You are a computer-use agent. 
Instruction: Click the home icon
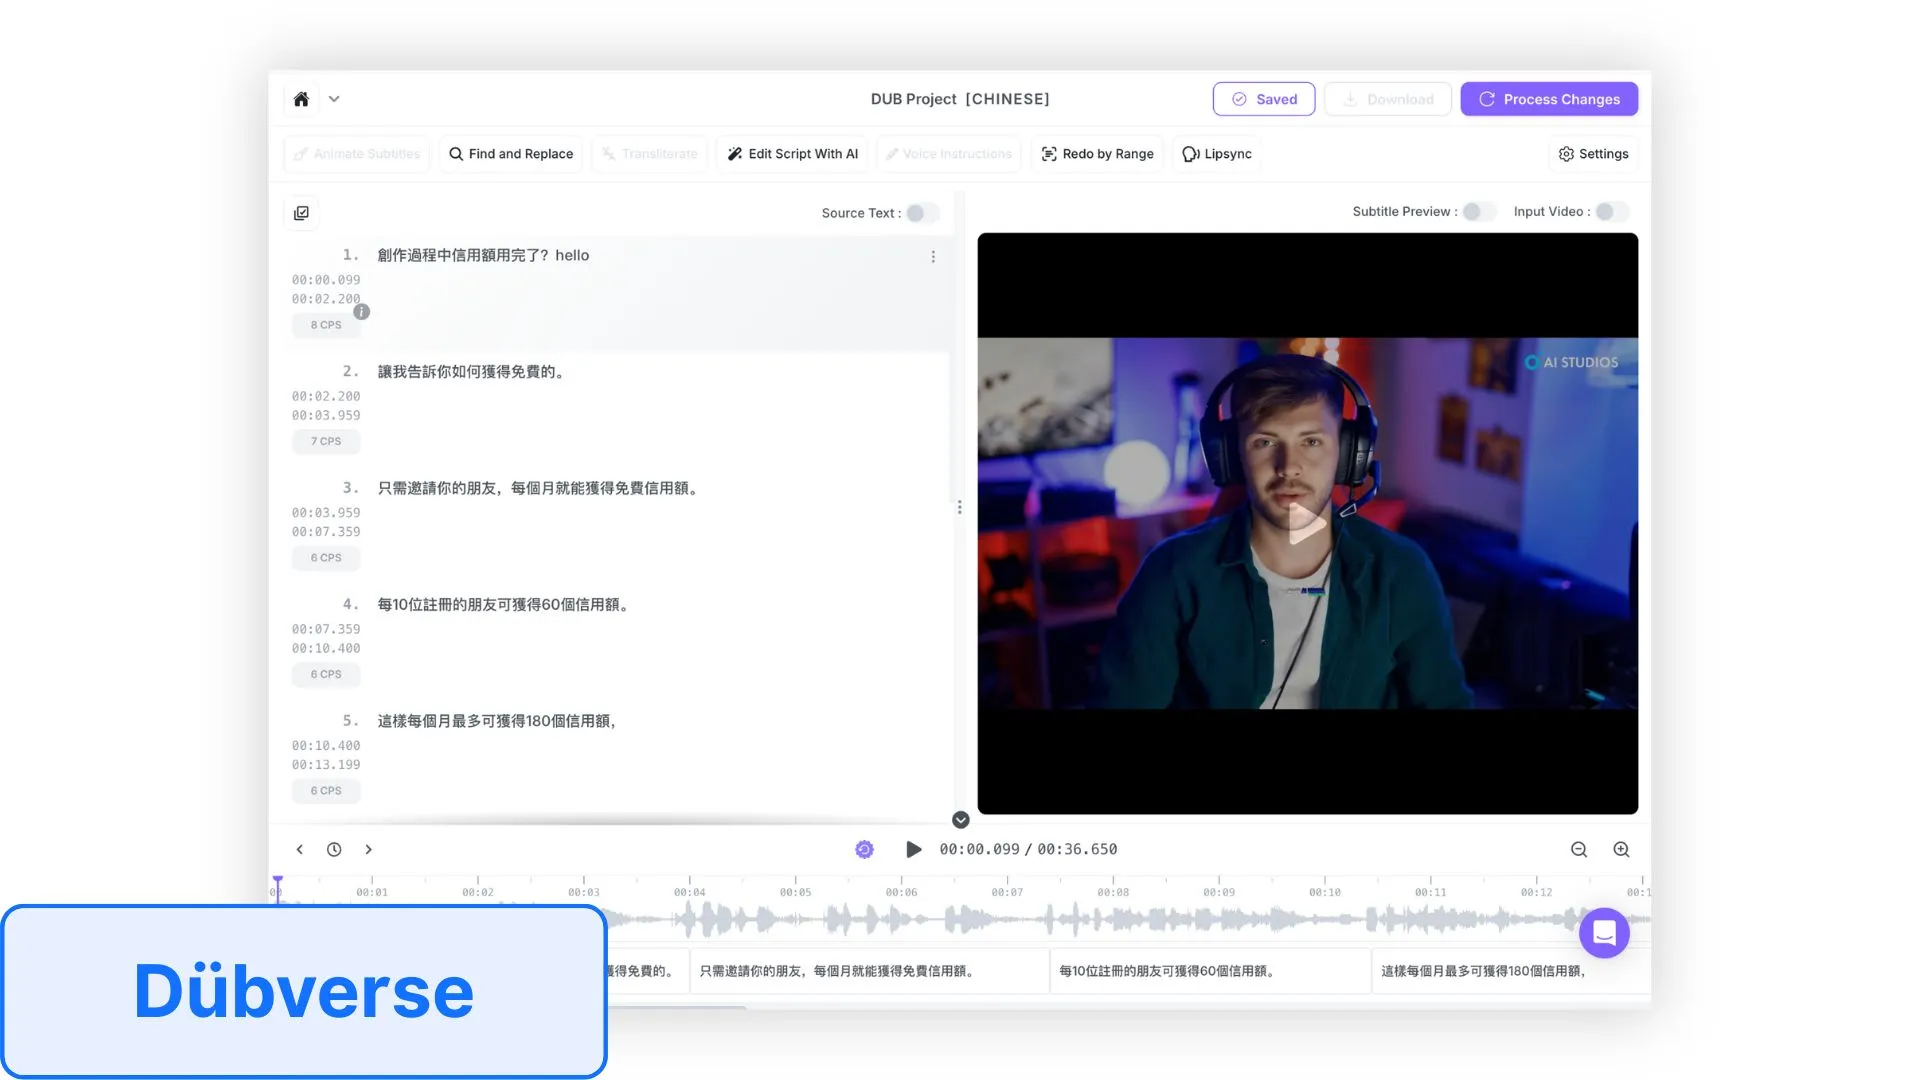point(301,99)
